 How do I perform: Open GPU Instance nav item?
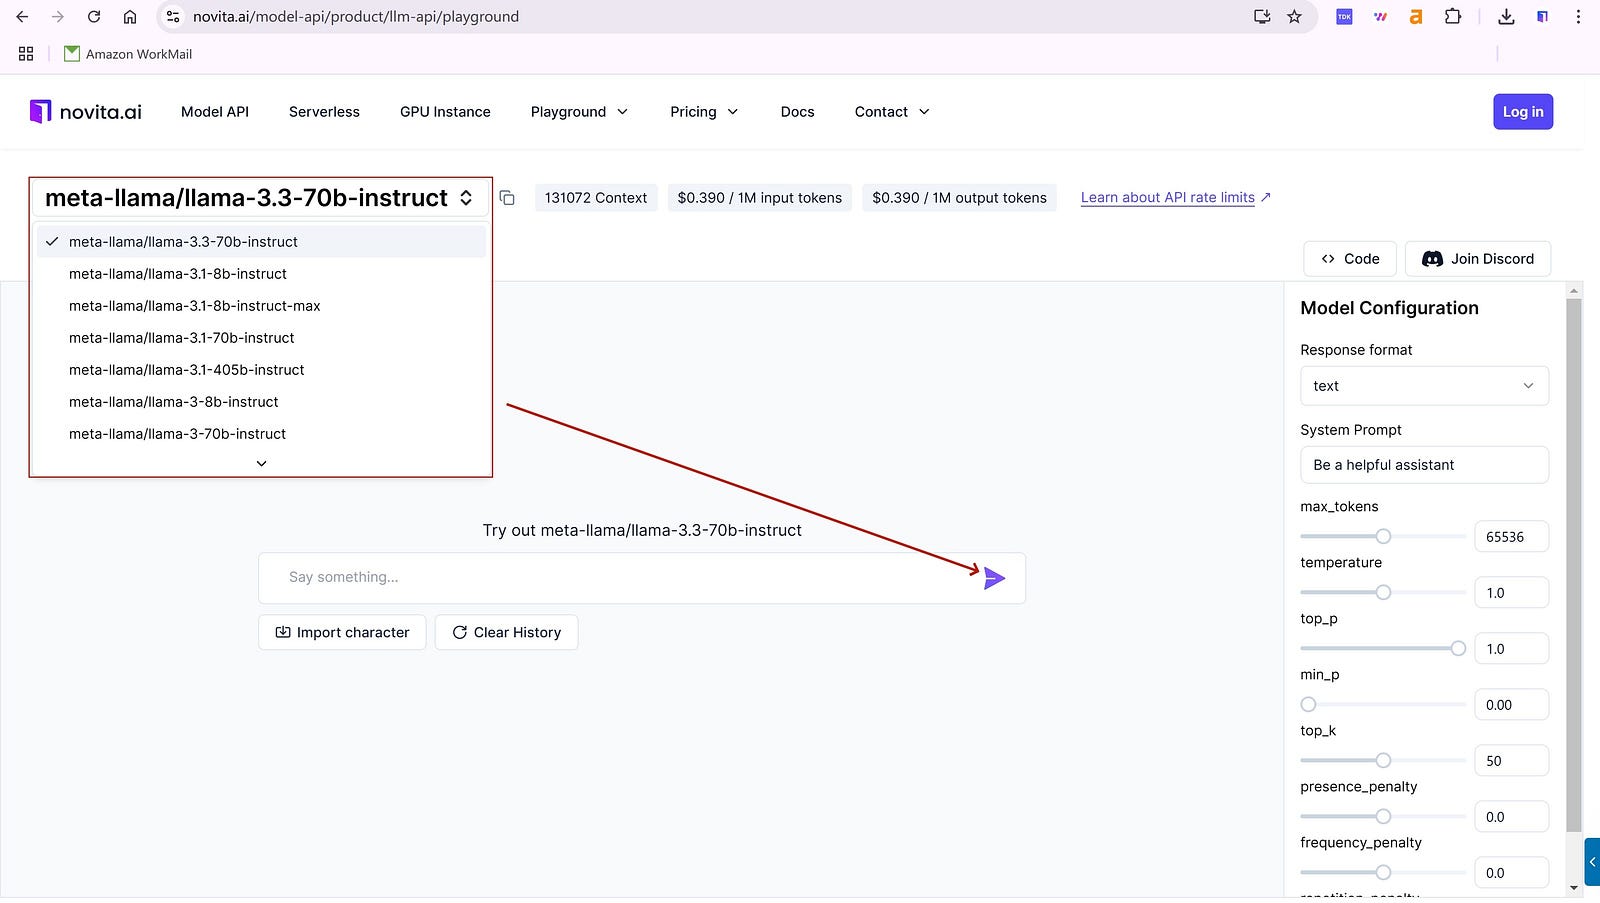pyautogui.click(x=445, y=112)
